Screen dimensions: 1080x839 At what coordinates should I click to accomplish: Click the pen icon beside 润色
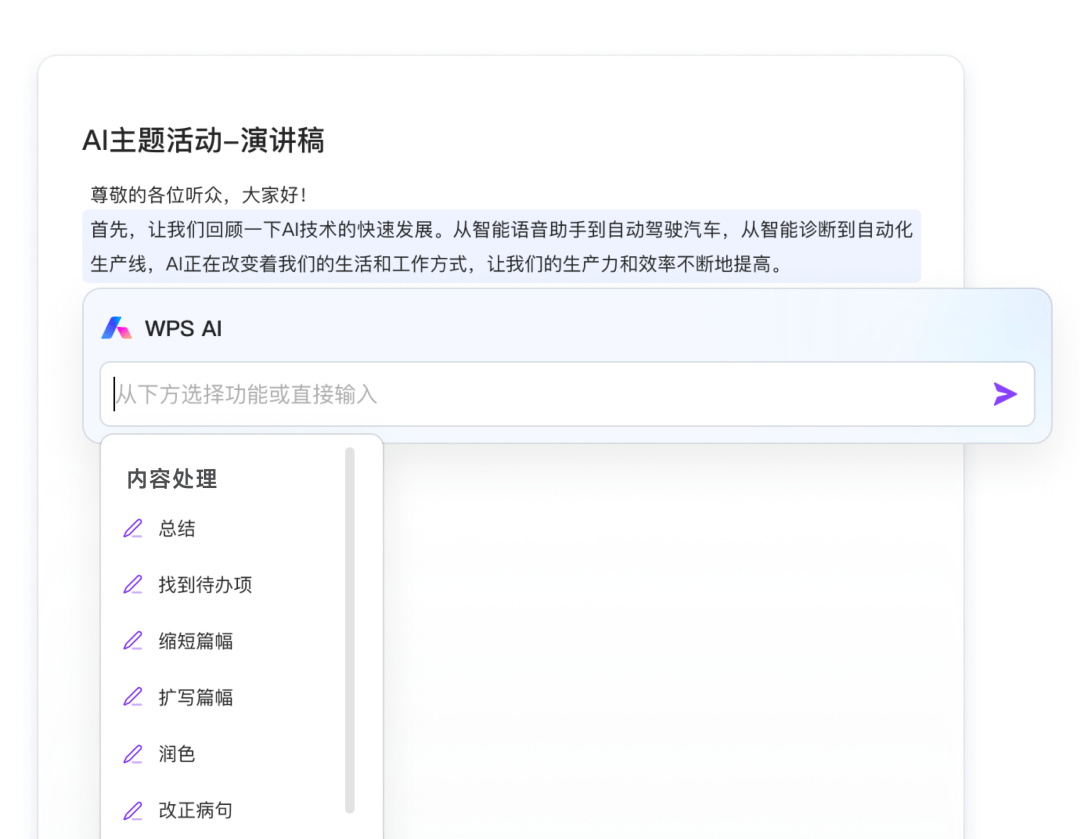(133, 754)
